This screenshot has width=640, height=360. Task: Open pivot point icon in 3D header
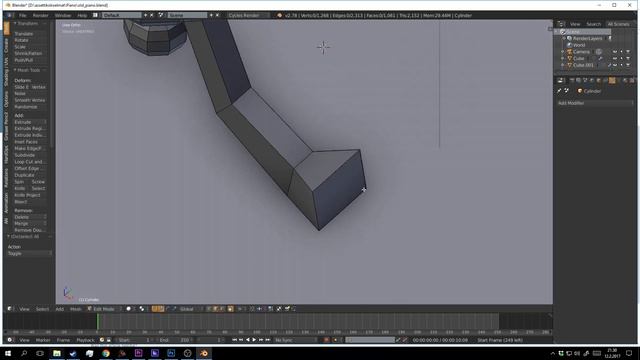pyautogui.click(x=142, y=309)
